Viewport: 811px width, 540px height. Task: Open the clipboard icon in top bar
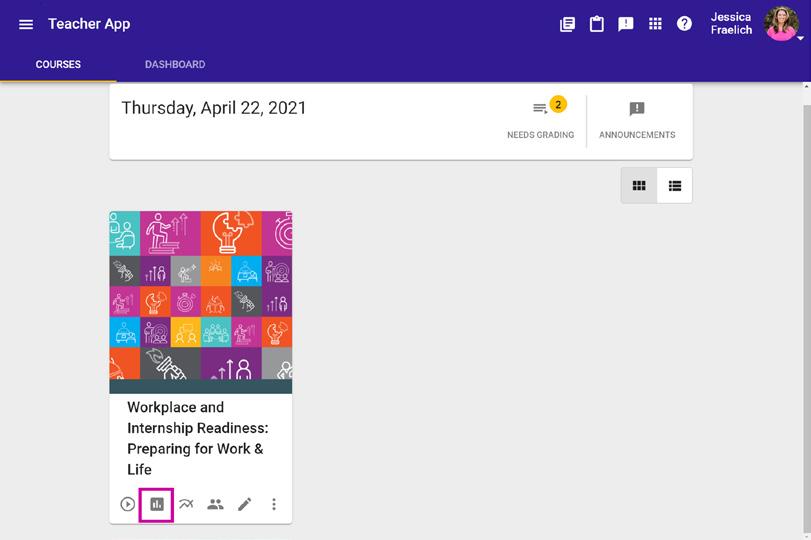pyautogui.click(x=596, y=24)
